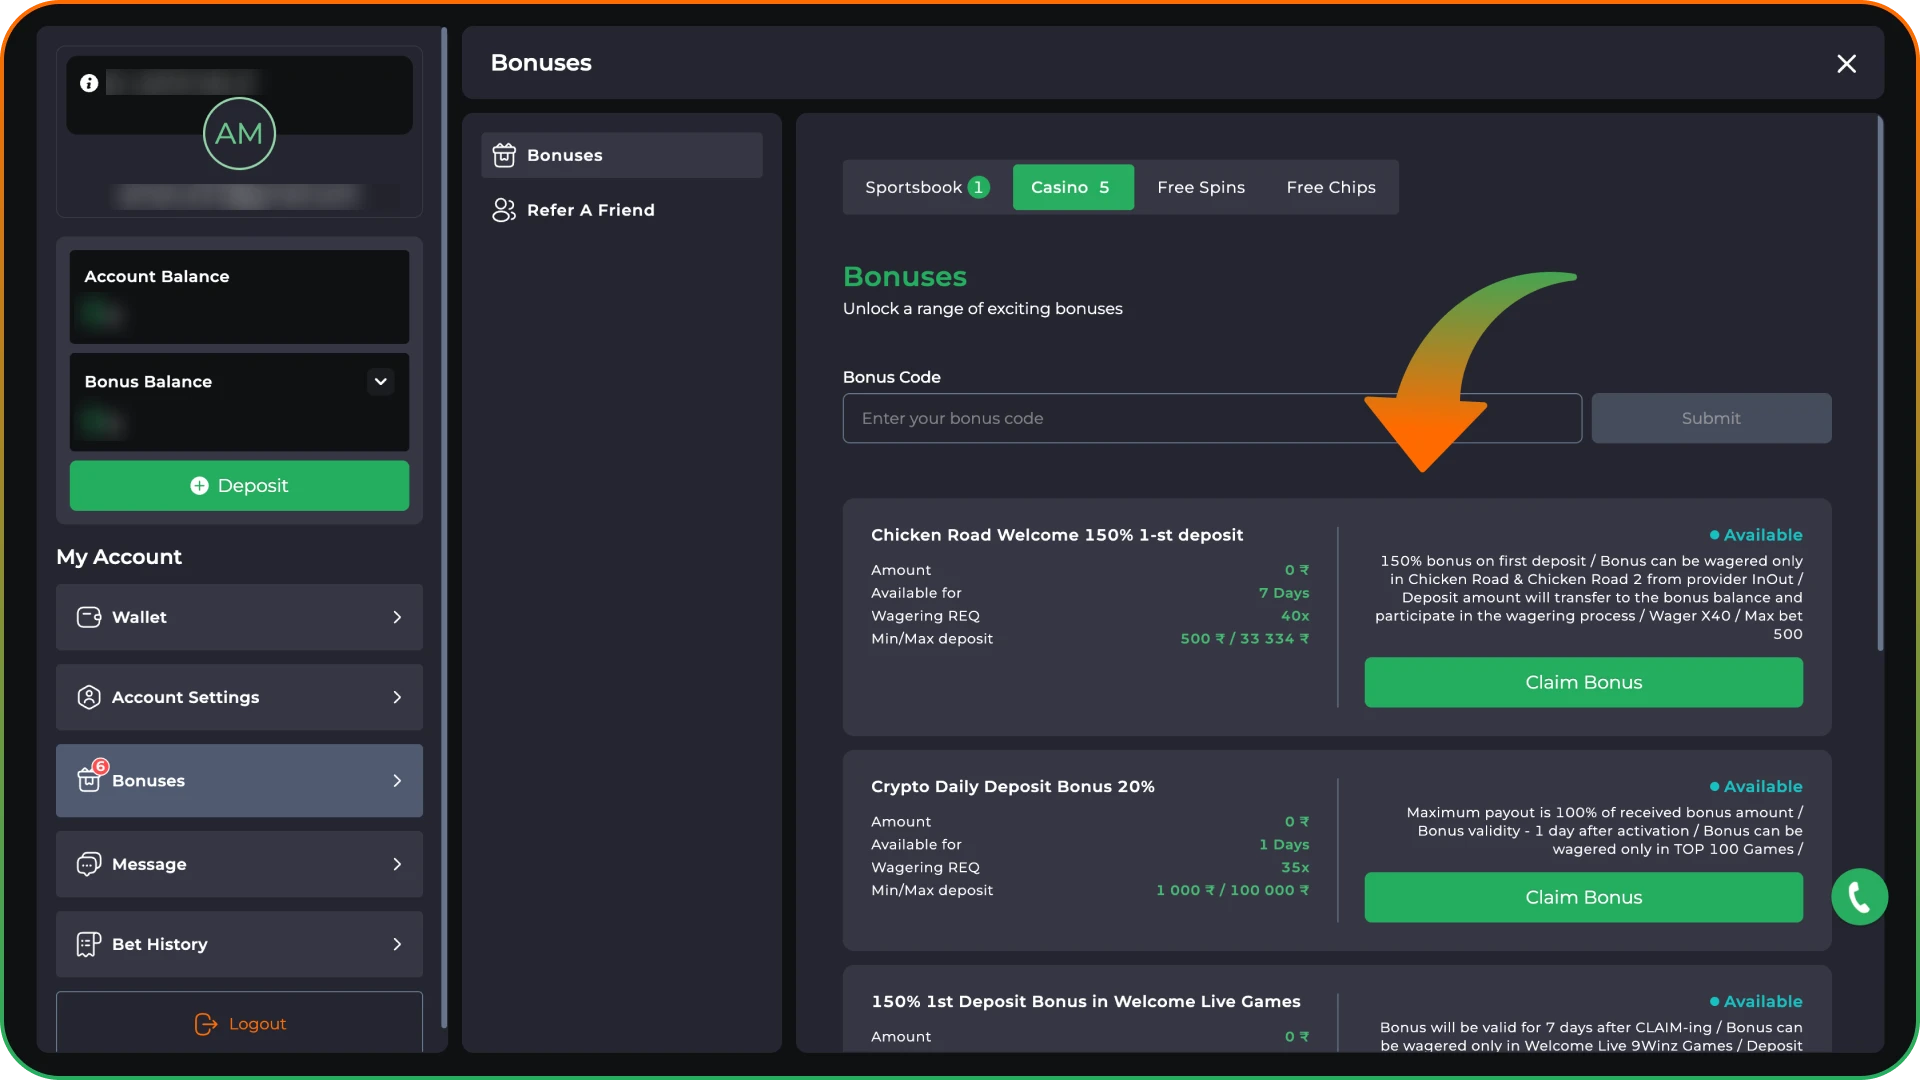The width and height of the screenshot is (1920, 1080).
Task: Open the Wallet chevron arrow
Action: click(x=397, y=617)
